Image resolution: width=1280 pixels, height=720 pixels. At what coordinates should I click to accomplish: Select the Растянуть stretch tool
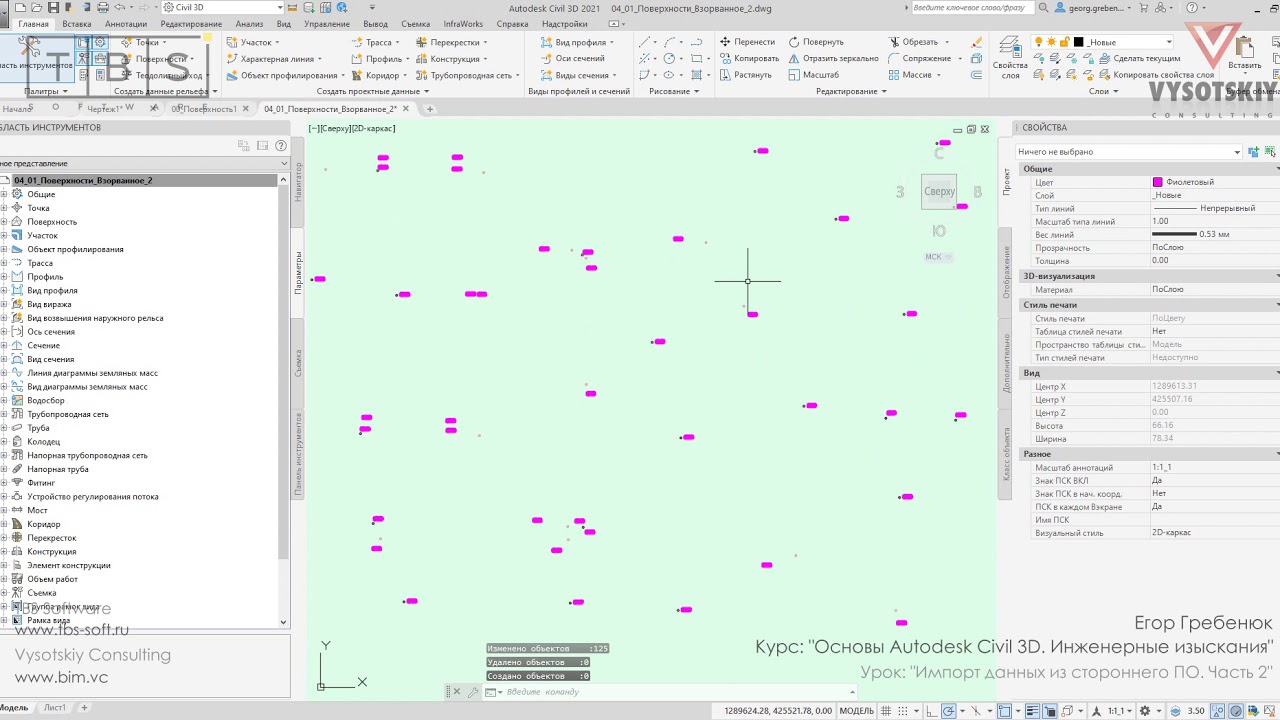click(x=746, y=75)
